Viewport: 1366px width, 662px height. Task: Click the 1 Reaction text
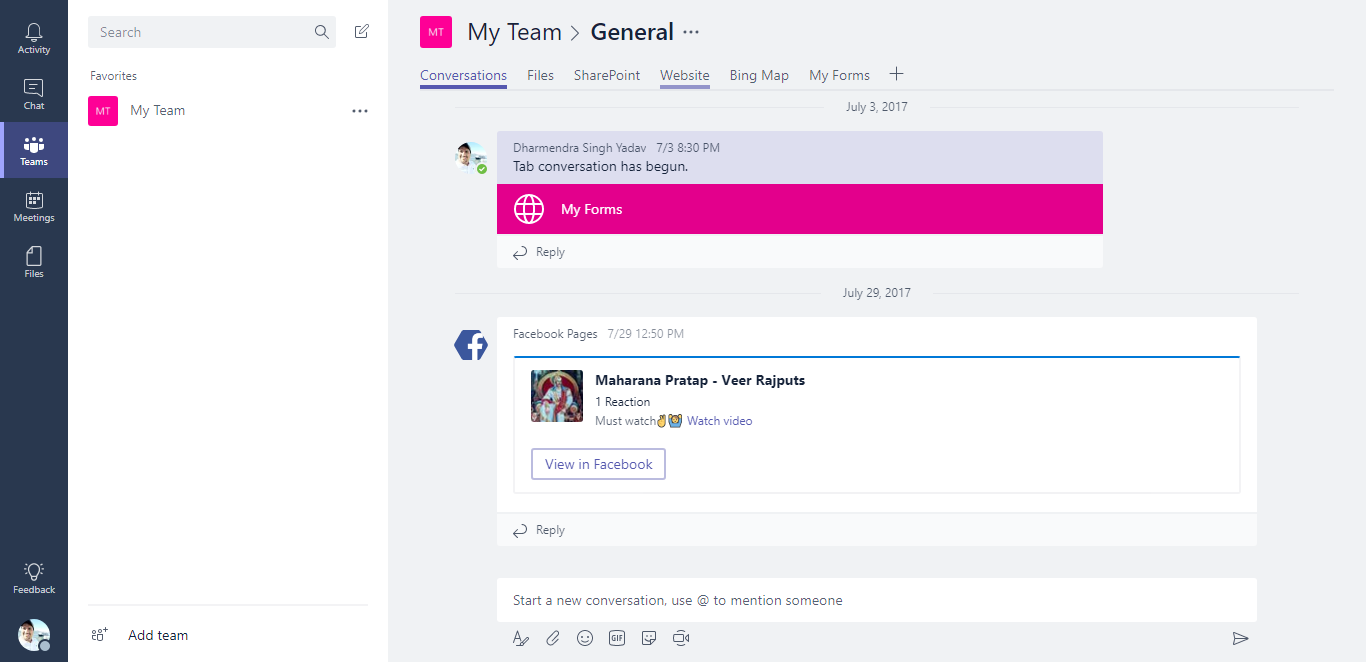click(623, 402)
